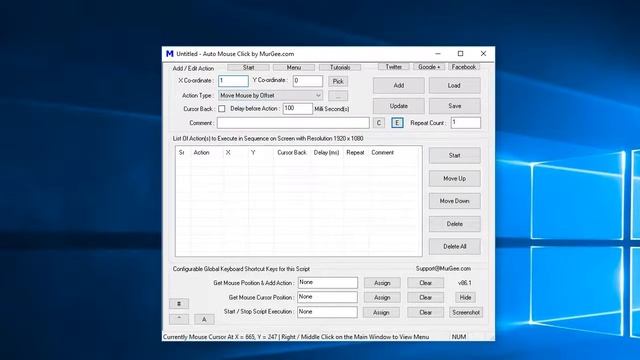Click the Get Mouse Position & Add Action shortcut field
The image size is (640, 360).
[x=327, y=282]
